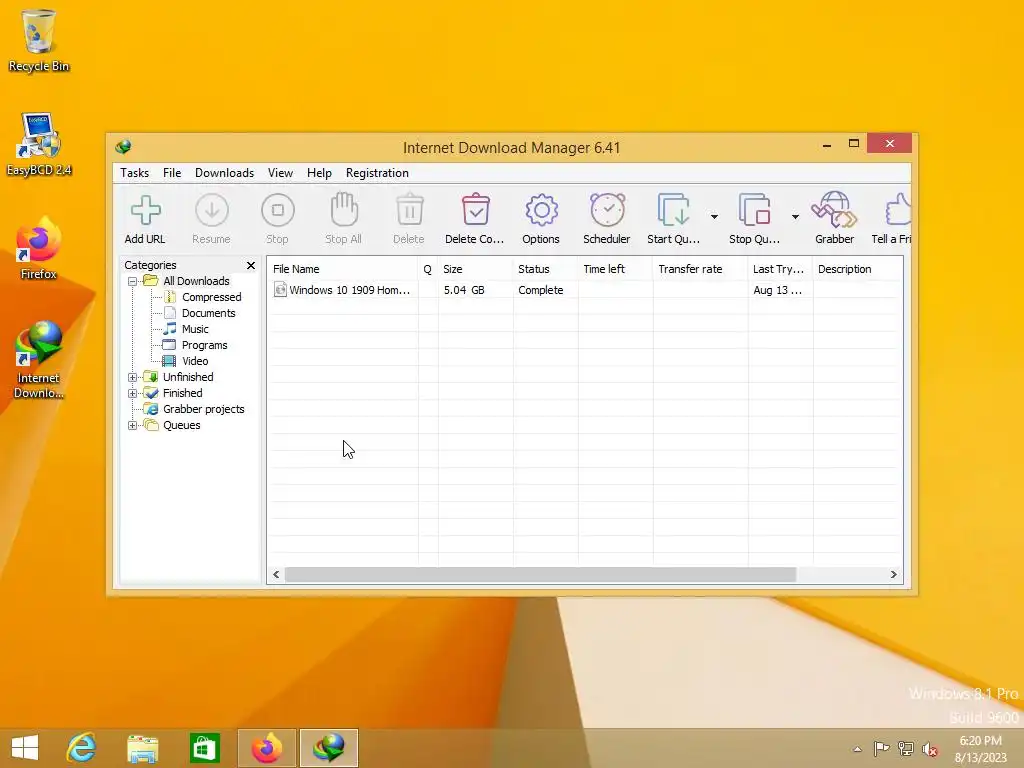
Task: Open the Help menu
Action: coord(319,173)
